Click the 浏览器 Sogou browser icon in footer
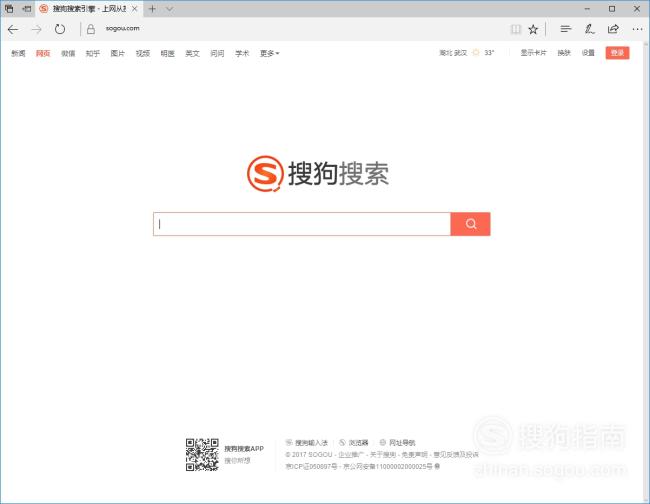The image size is (650, 504). click(342, 442)
